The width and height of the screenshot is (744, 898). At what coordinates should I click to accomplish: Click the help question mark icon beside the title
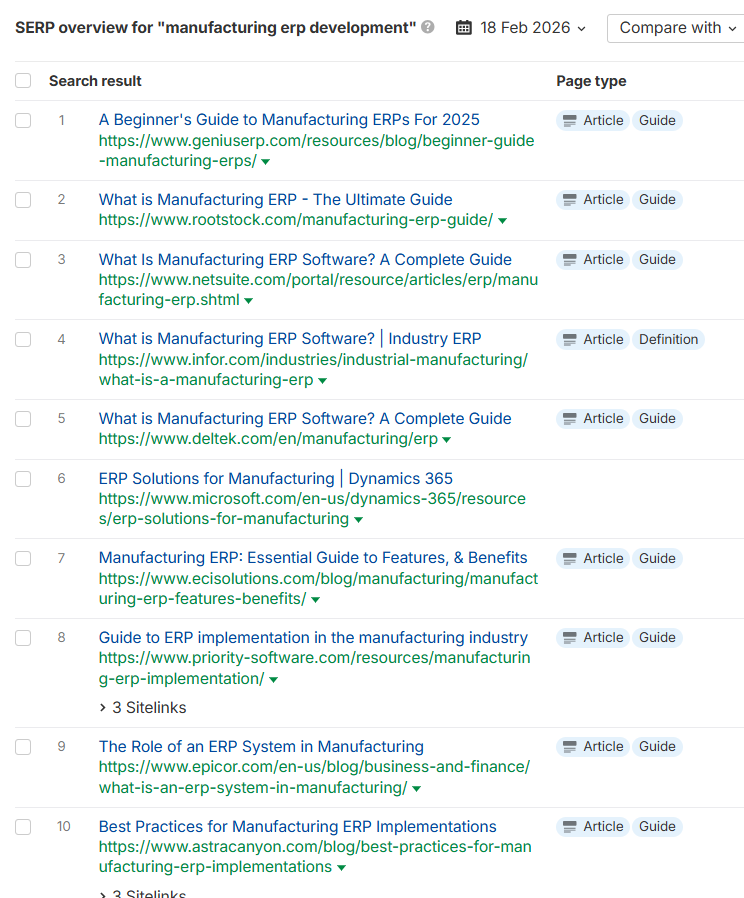pos(427,27)
